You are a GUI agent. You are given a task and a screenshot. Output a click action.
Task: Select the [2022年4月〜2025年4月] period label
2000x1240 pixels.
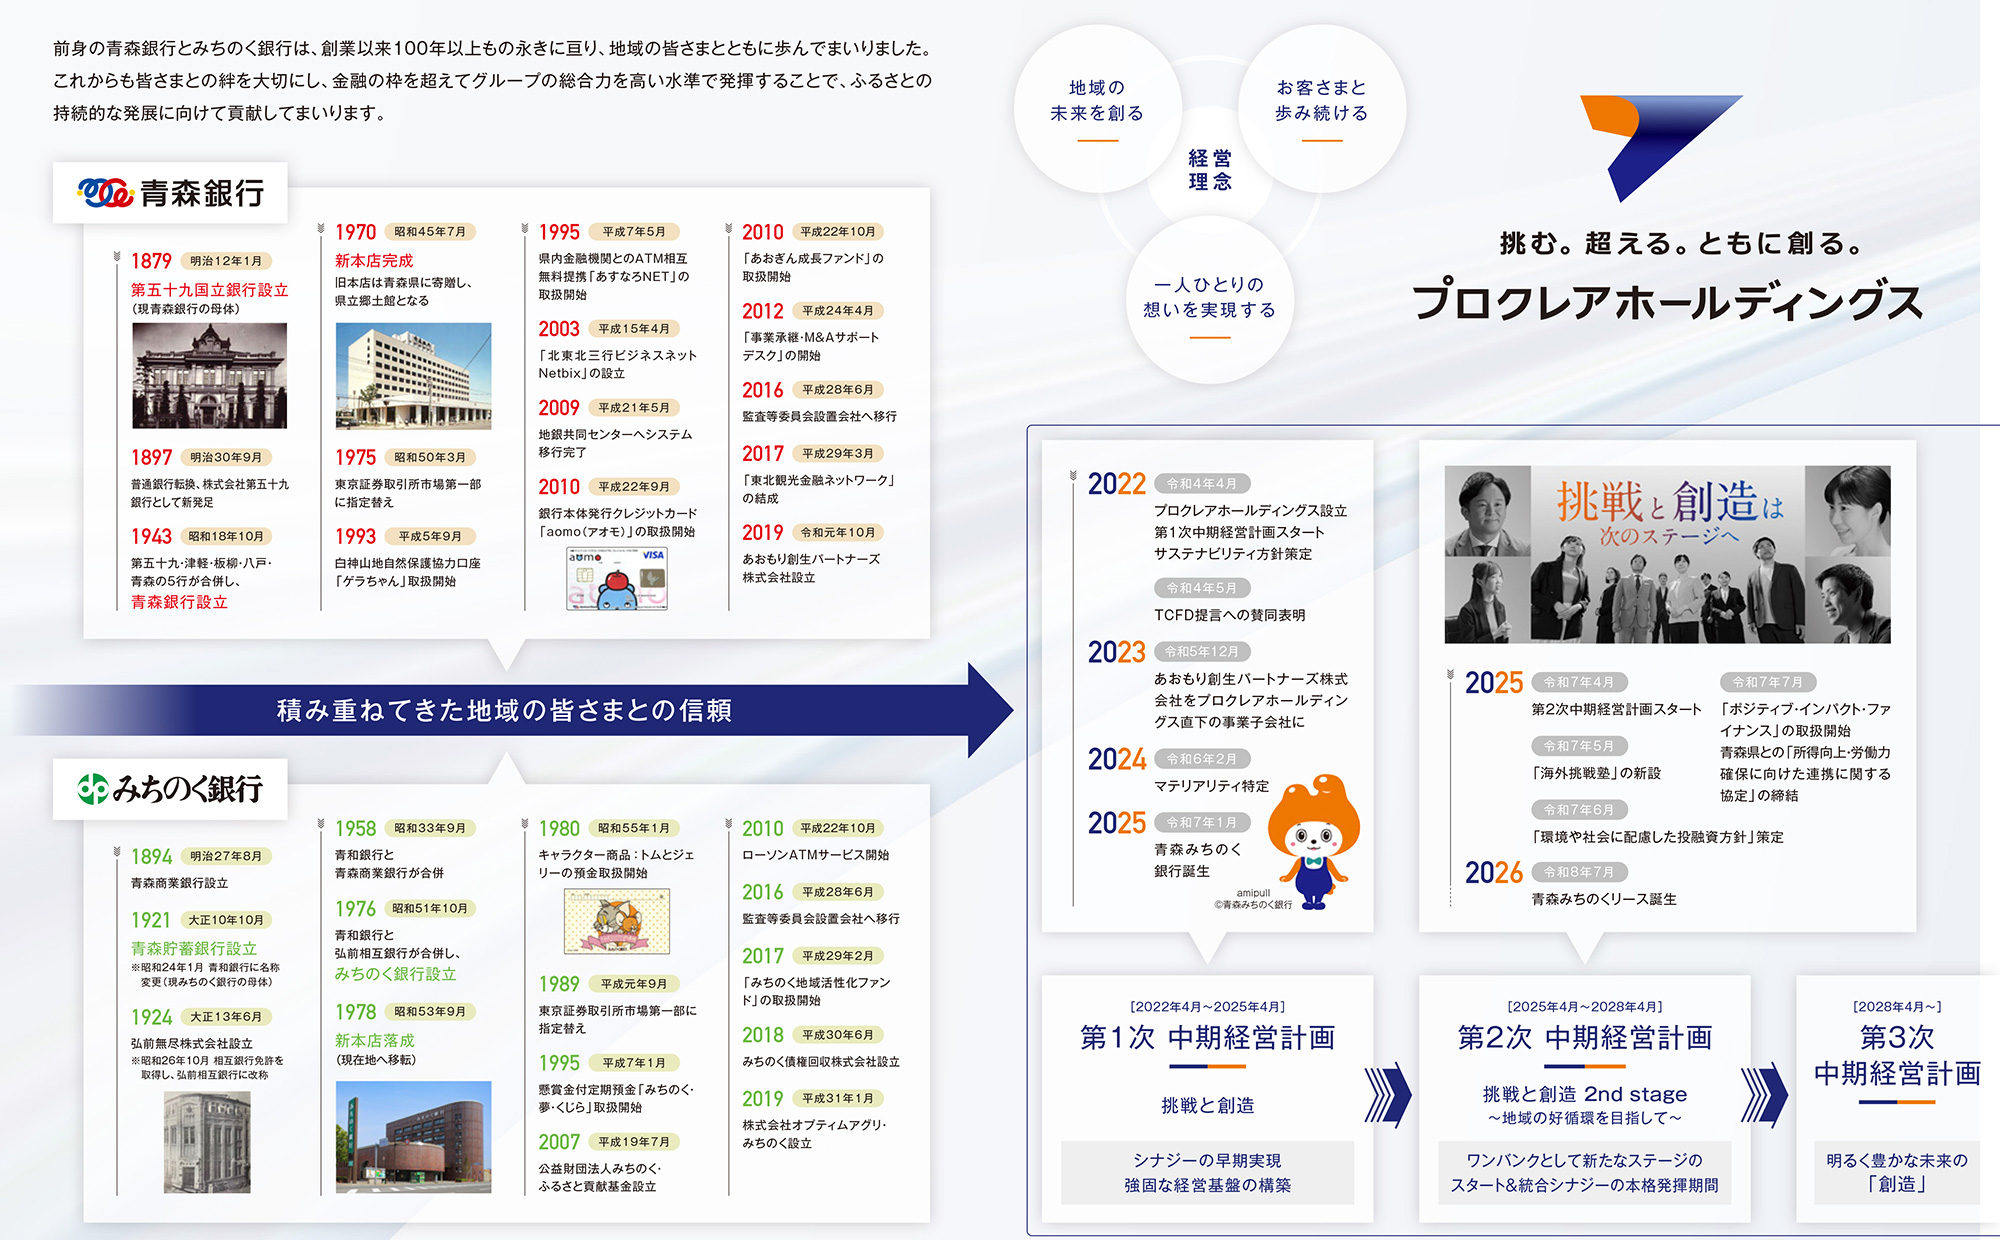(x=1208, y=1007)
